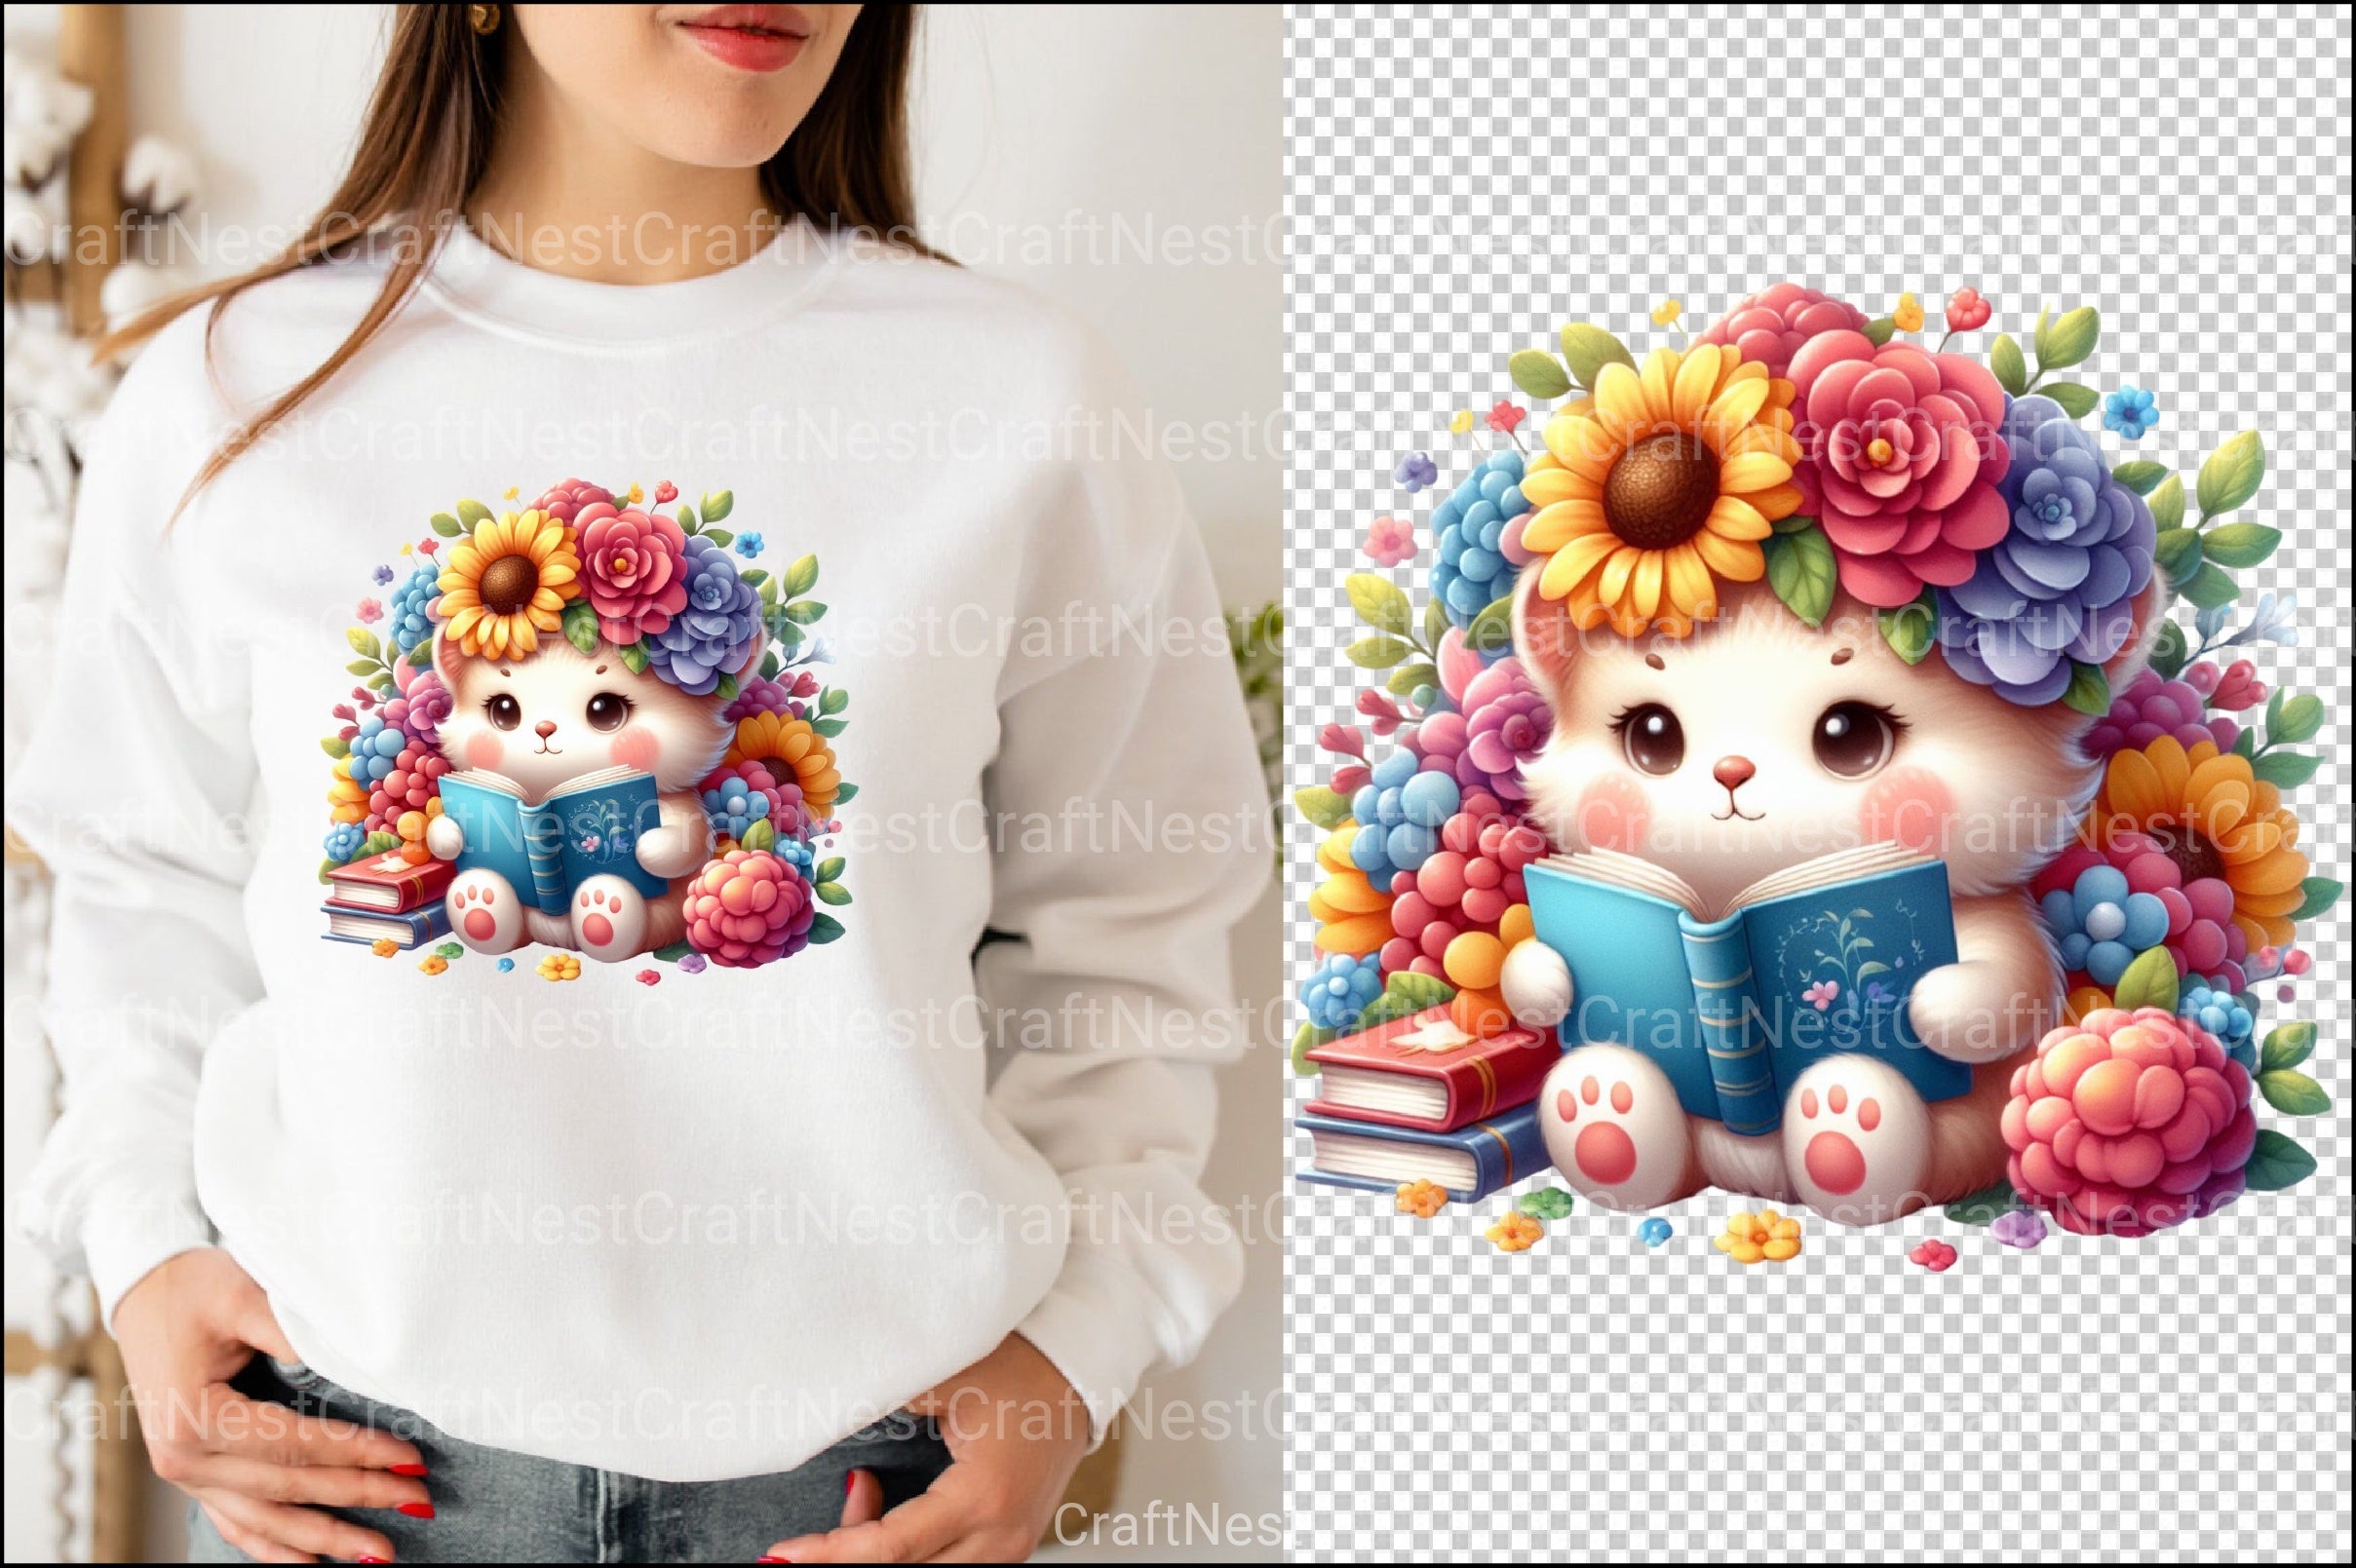Click the blue book on the sweatshirt print
The width and height of the screenshot is (2356, 1568).
click(x=550, y=838)
